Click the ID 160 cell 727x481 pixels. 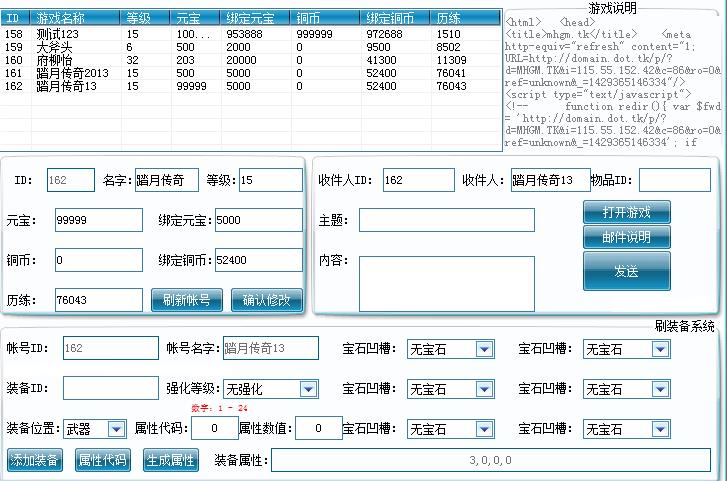tap(13, 60)
